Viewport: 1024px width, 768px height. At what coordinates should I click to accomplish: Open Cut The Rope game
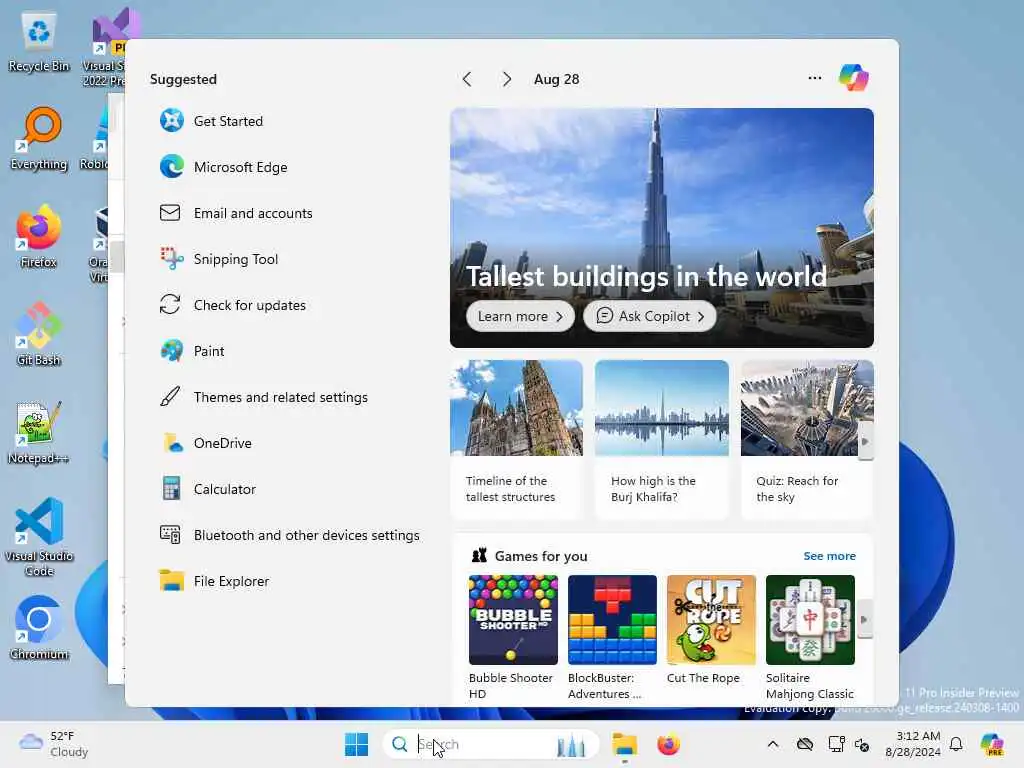(x=711, y=630)
